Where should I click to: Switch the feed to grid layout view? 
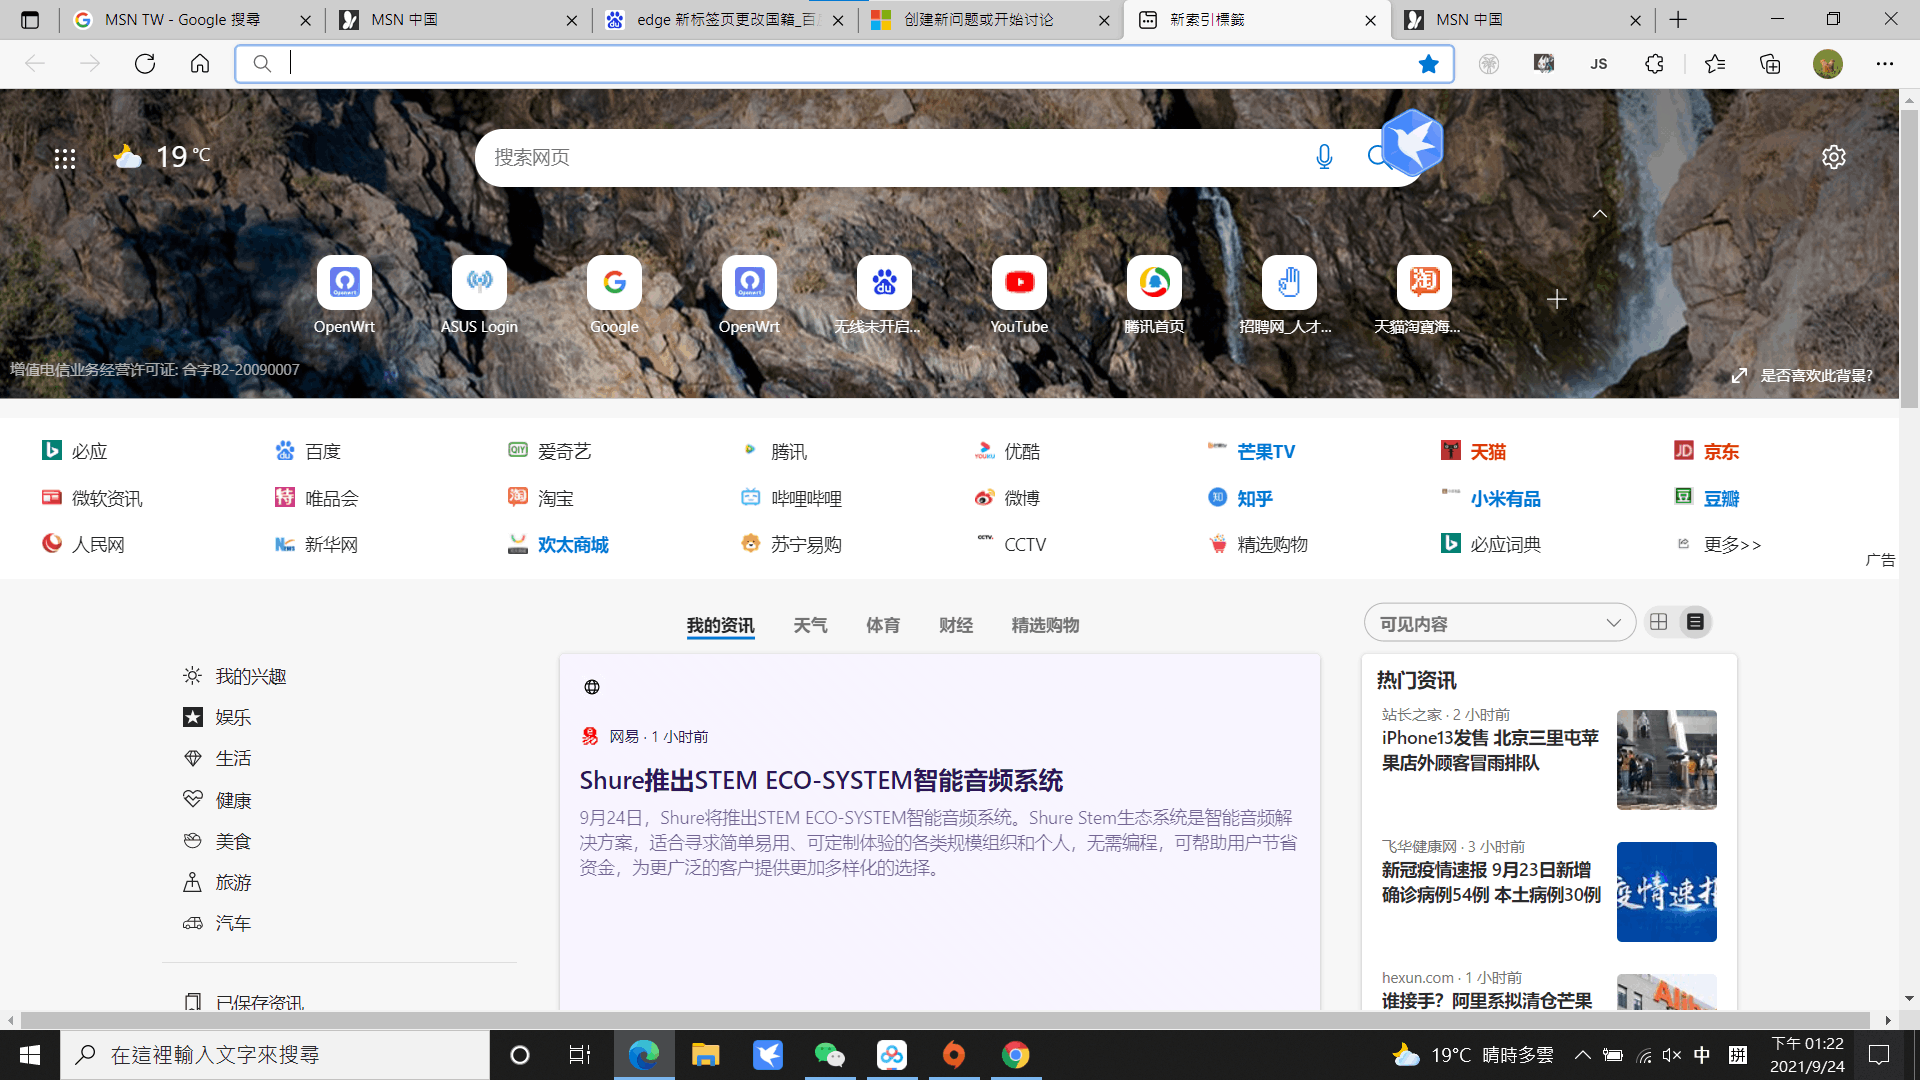point(1659,622)
